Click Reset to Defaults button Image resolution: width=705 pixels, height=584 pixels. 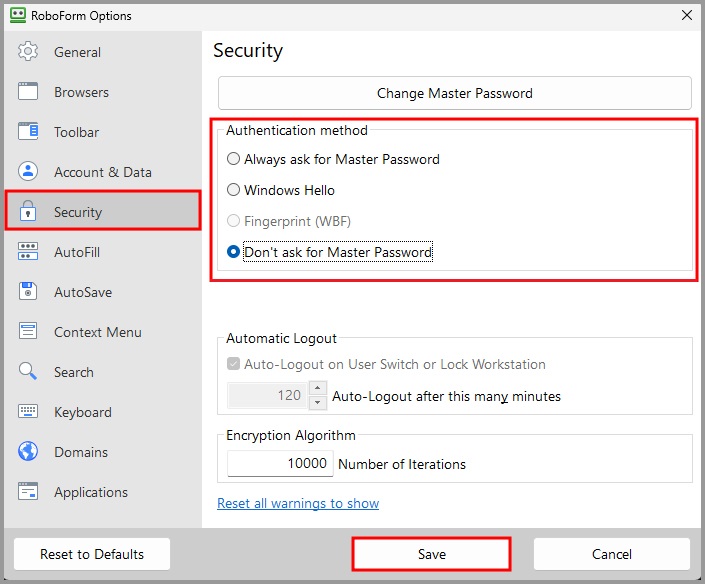click(92, 554)
